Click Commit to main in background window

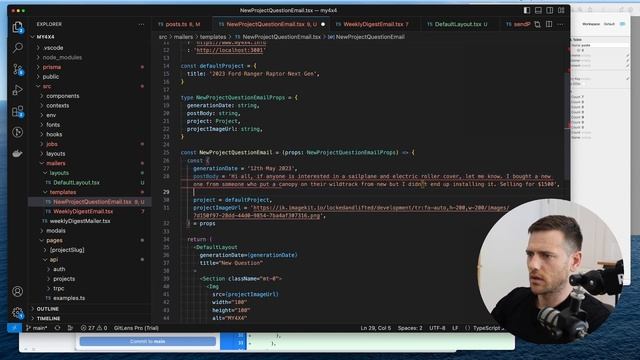tap(147, 341)
